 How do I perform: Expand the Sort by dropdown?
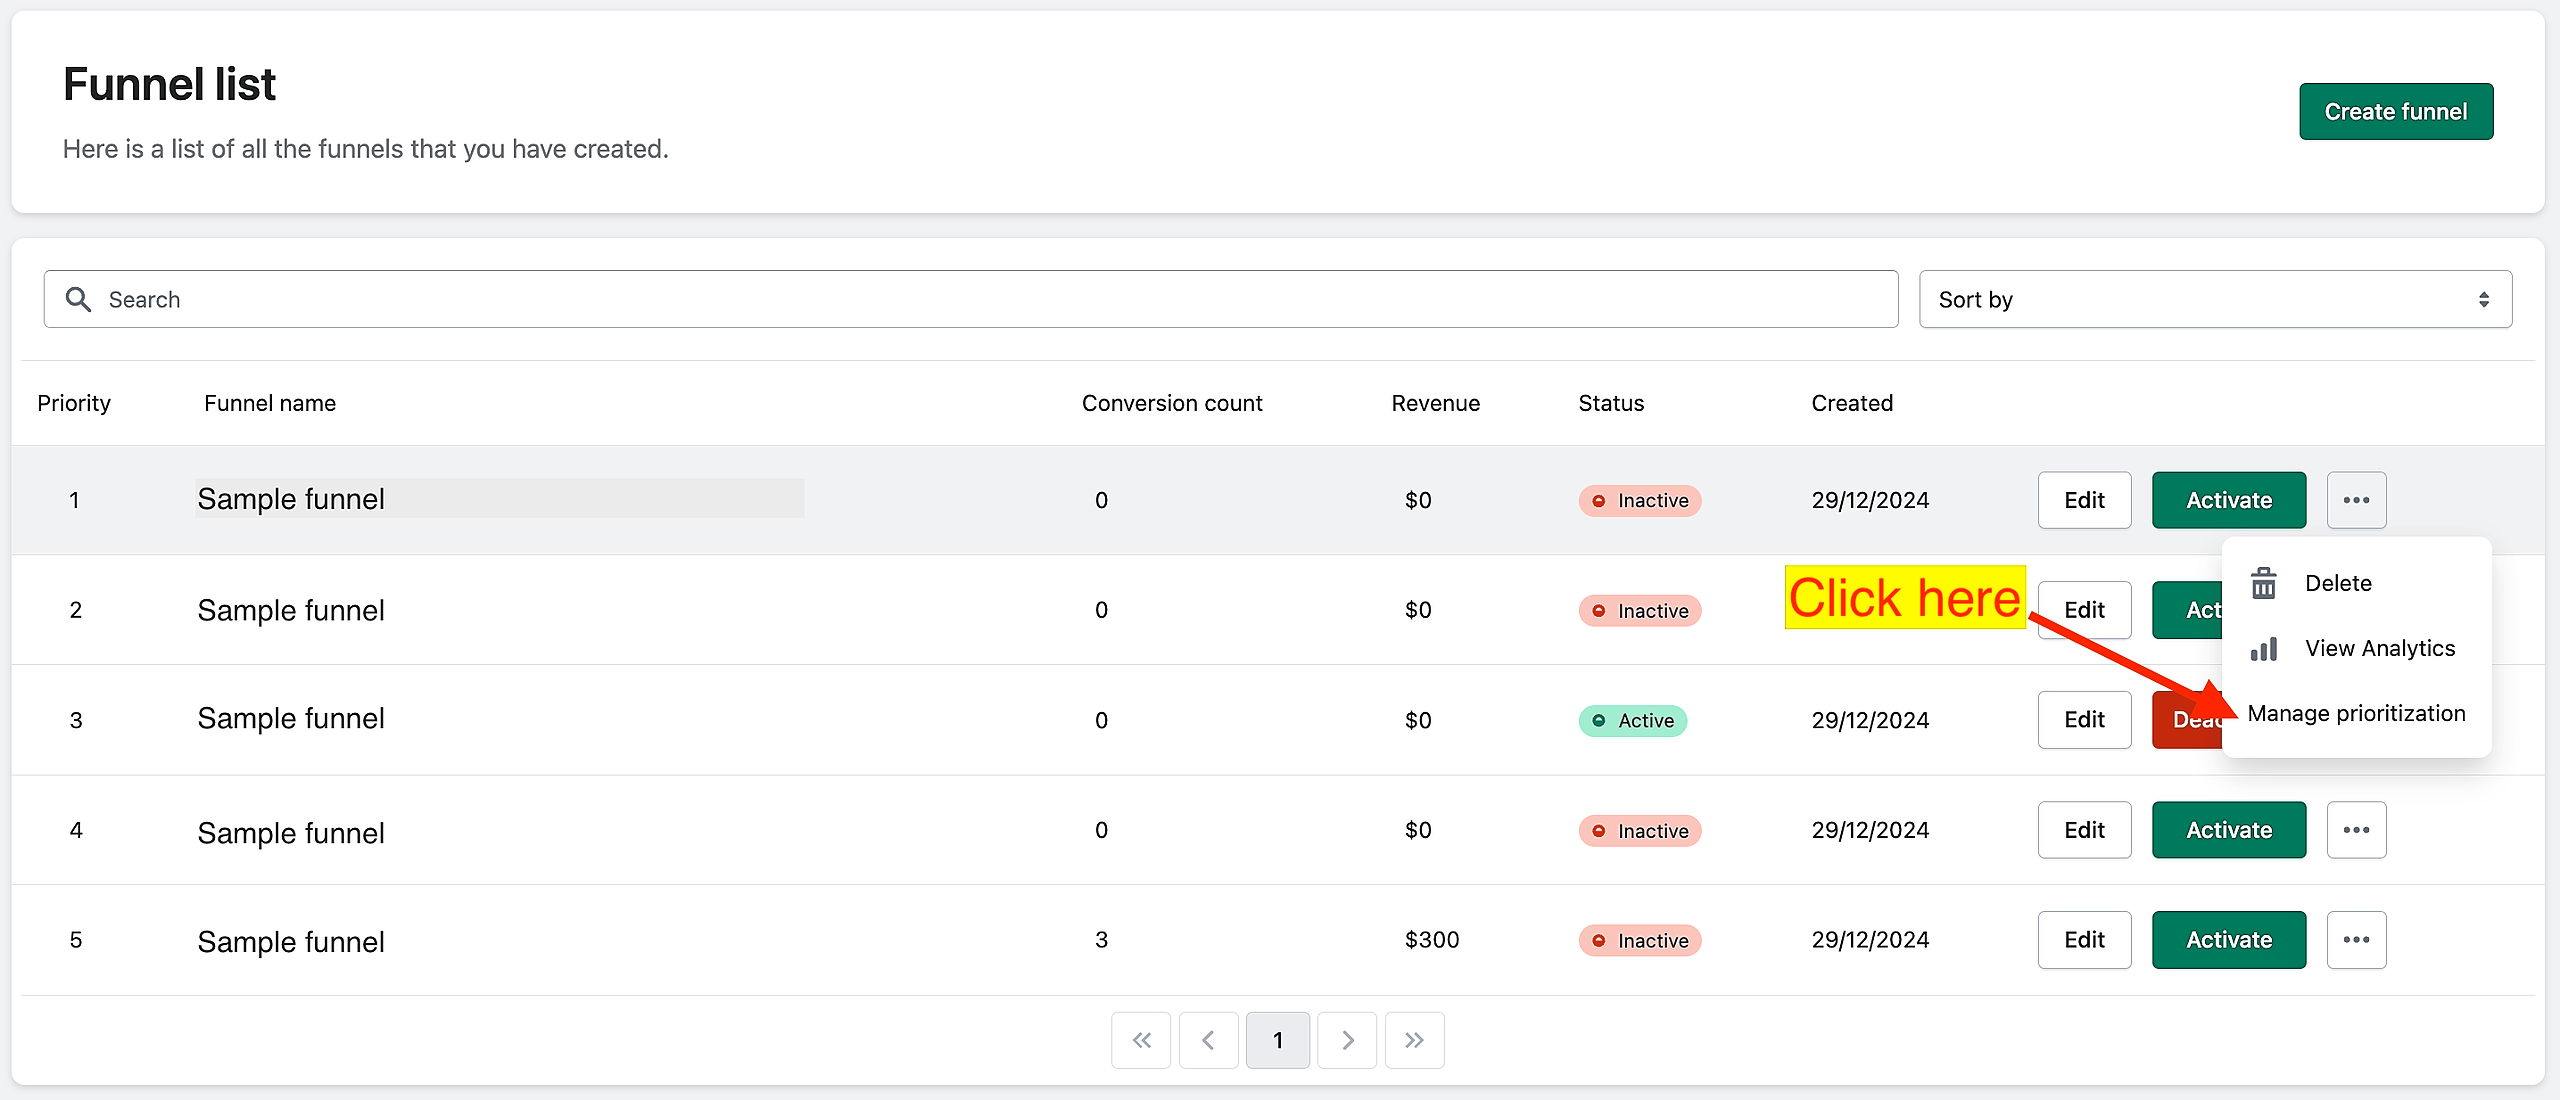pyautogui.click(x=2215, y=299)
